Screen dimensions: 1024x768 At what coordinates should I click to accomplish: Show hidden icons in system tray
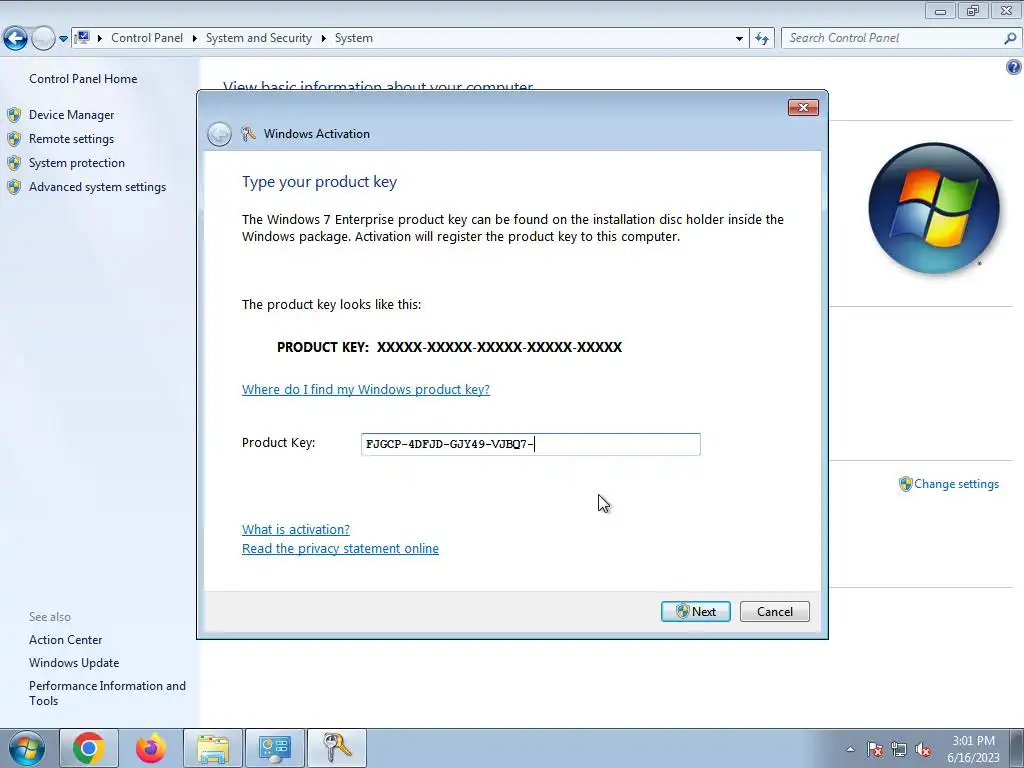(850, 749)
